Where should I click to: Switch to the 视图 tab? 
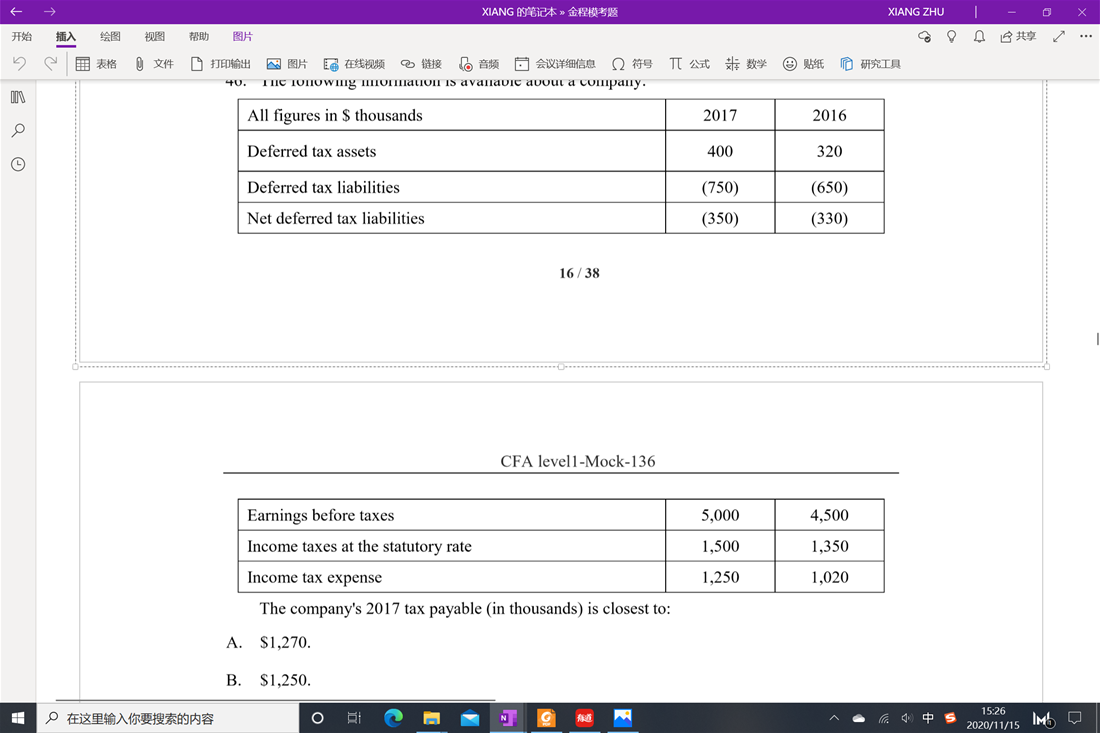(x=154, y=37)
